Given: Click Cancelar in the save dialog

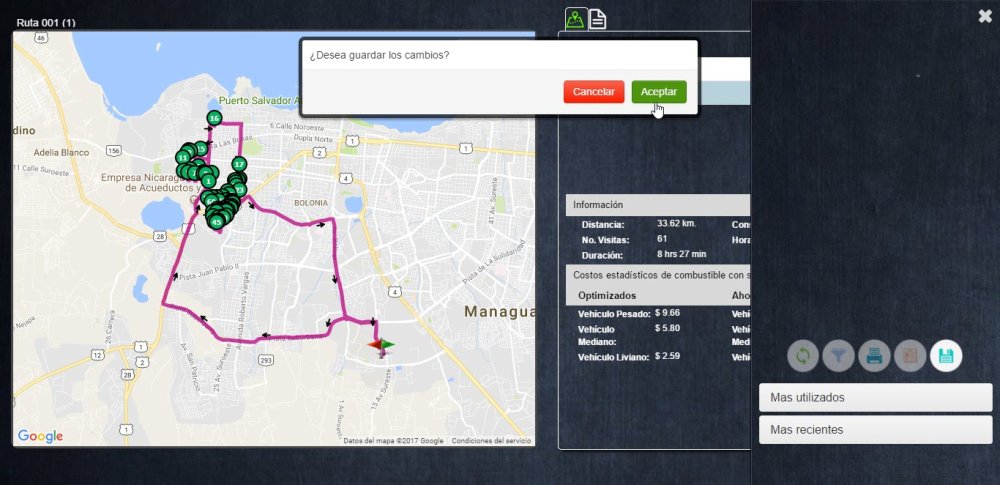Looking at the screenshot, I should [x=594, y=92].
